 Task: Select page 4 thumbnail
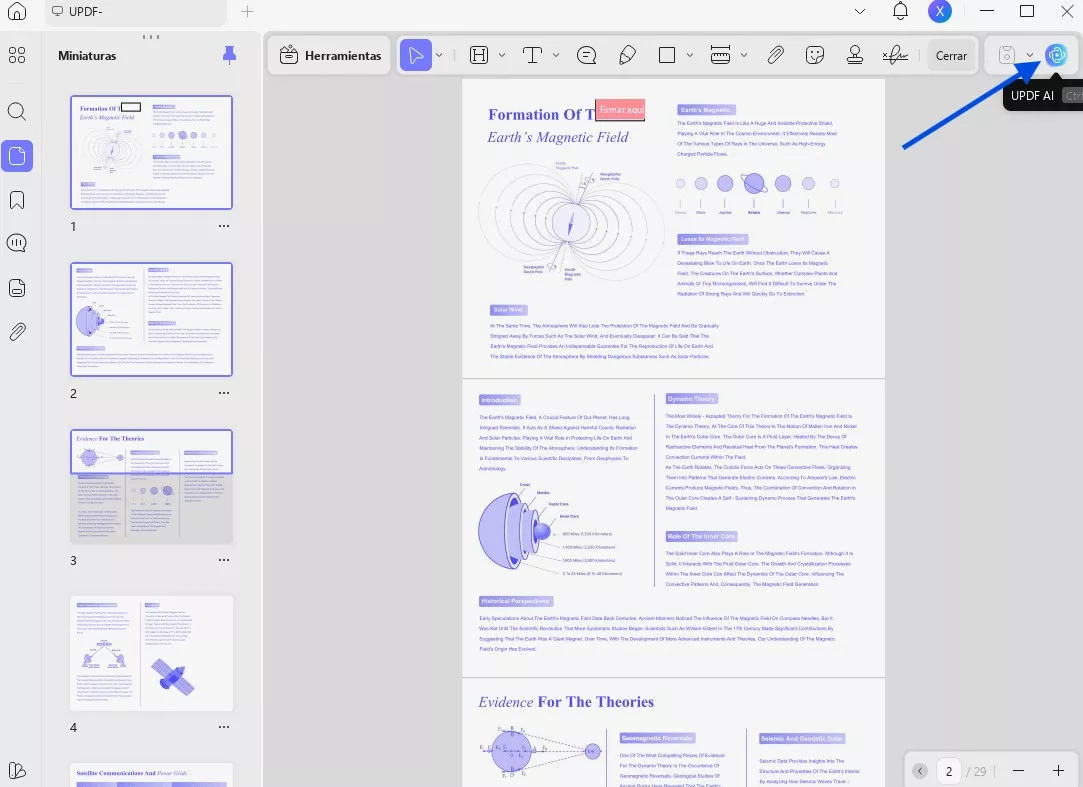[151, 654]
